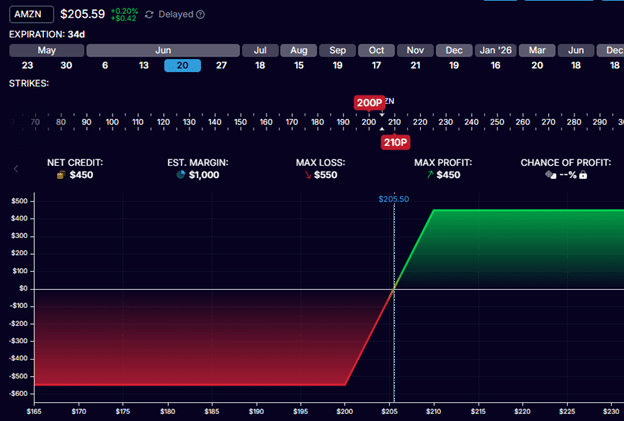The width and height of the screenshot is (624, 421).
Task: Click the Chance of Profit lock icon
Action: pyautogui.click(x=582, y=175)
